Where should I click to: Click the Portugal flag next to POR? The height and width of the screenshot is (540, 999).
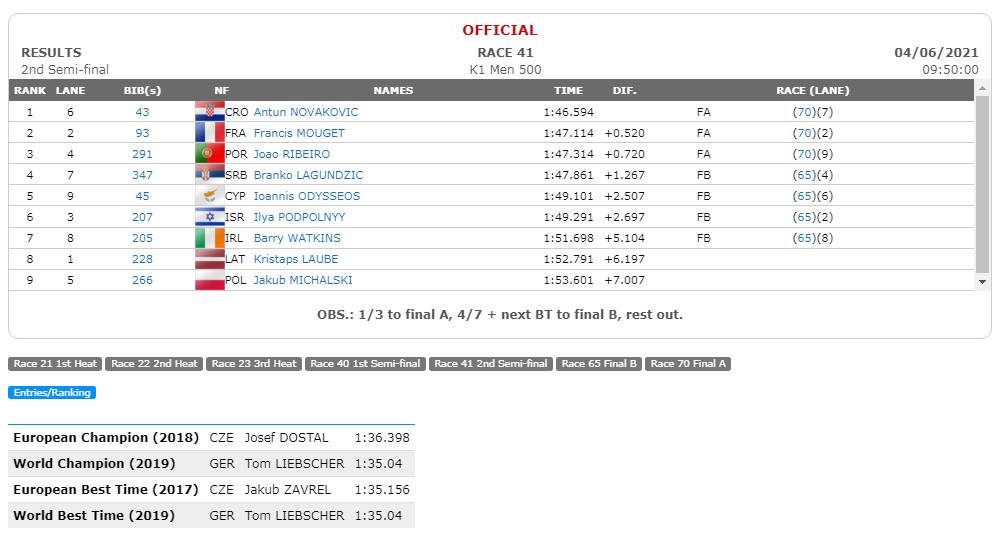pyautogui.click(x=210, y=153)
